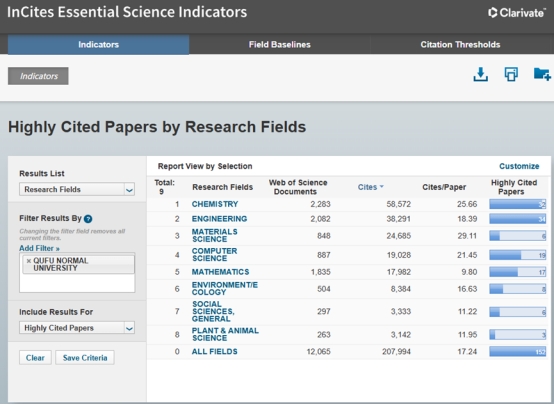
Task: Click the Save Criteria button
Action: click(x=85, y=358)
